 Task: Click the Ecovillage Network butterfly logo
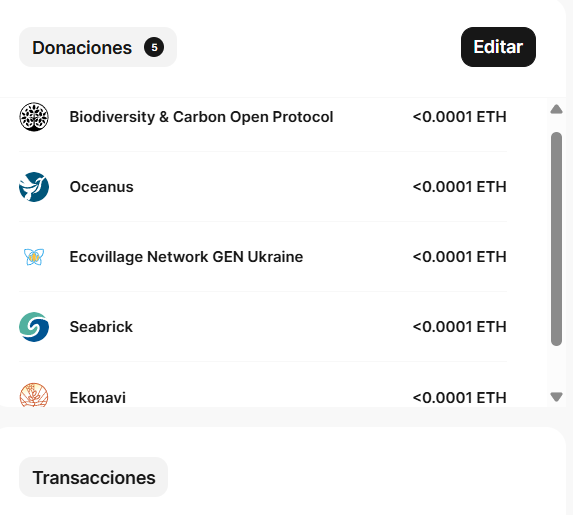(34, 257)
